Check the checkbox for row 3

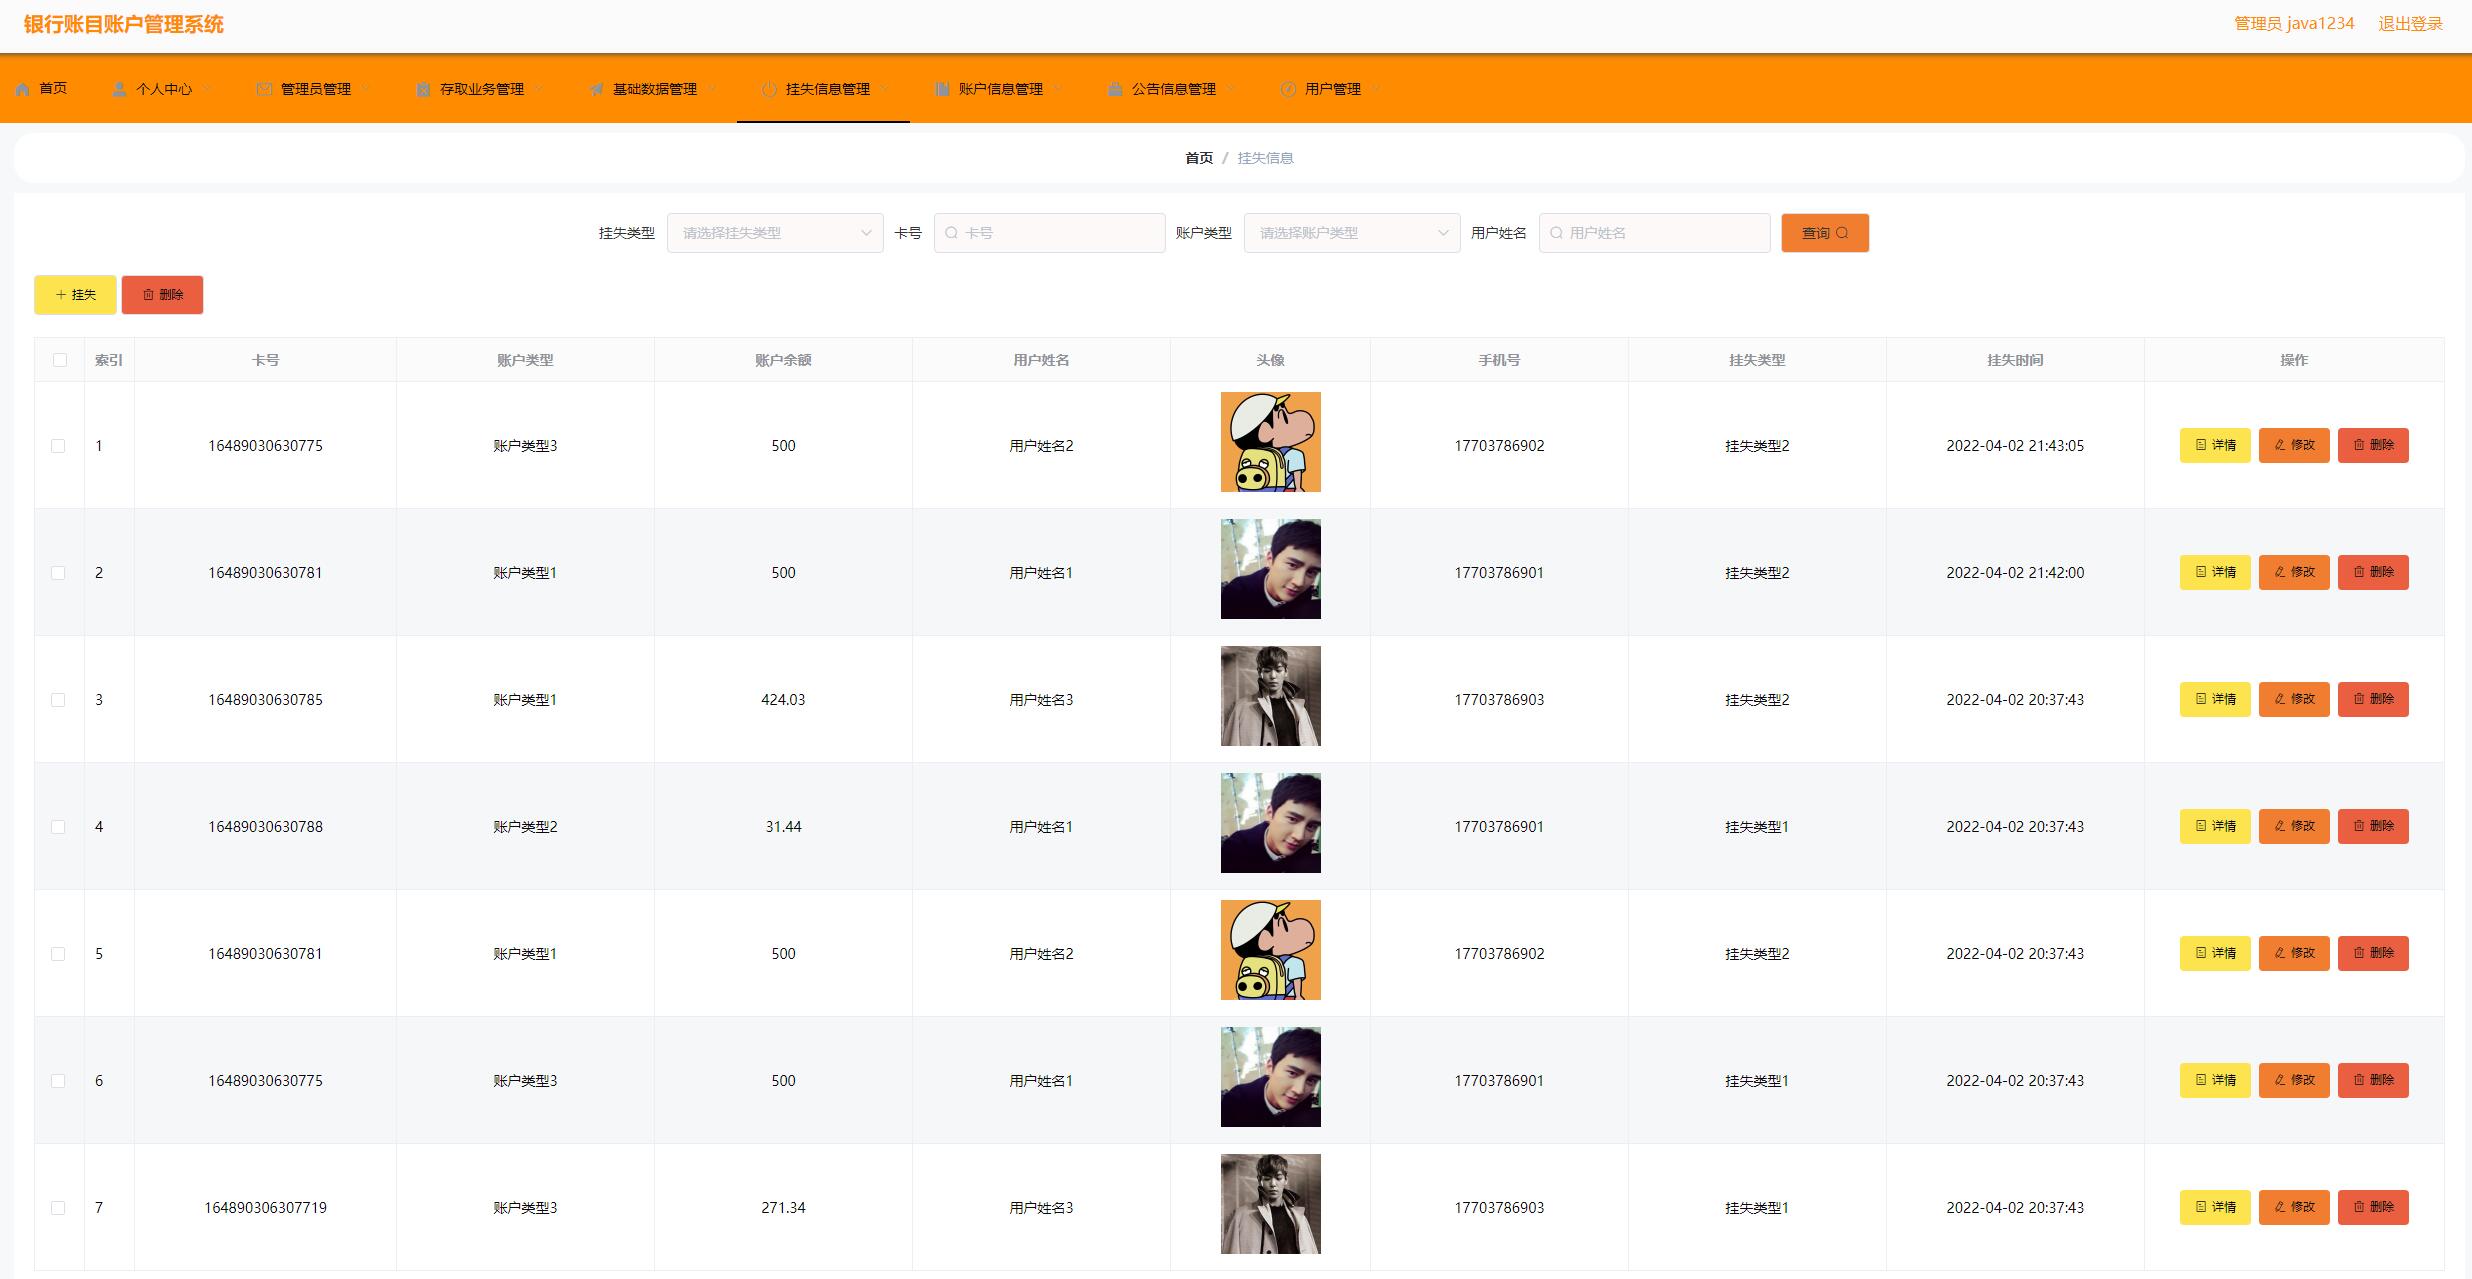coord(58,700)
